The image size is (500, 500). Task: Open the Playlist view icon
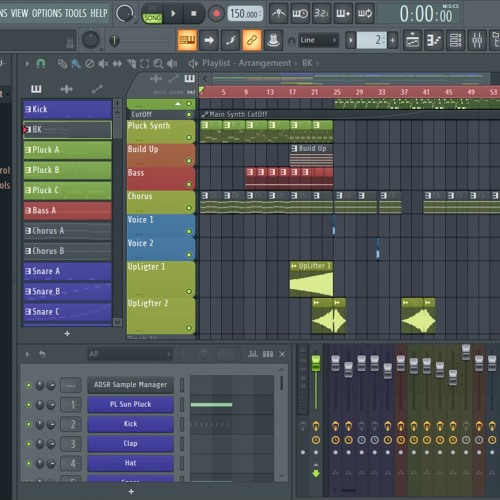[413, 40]
